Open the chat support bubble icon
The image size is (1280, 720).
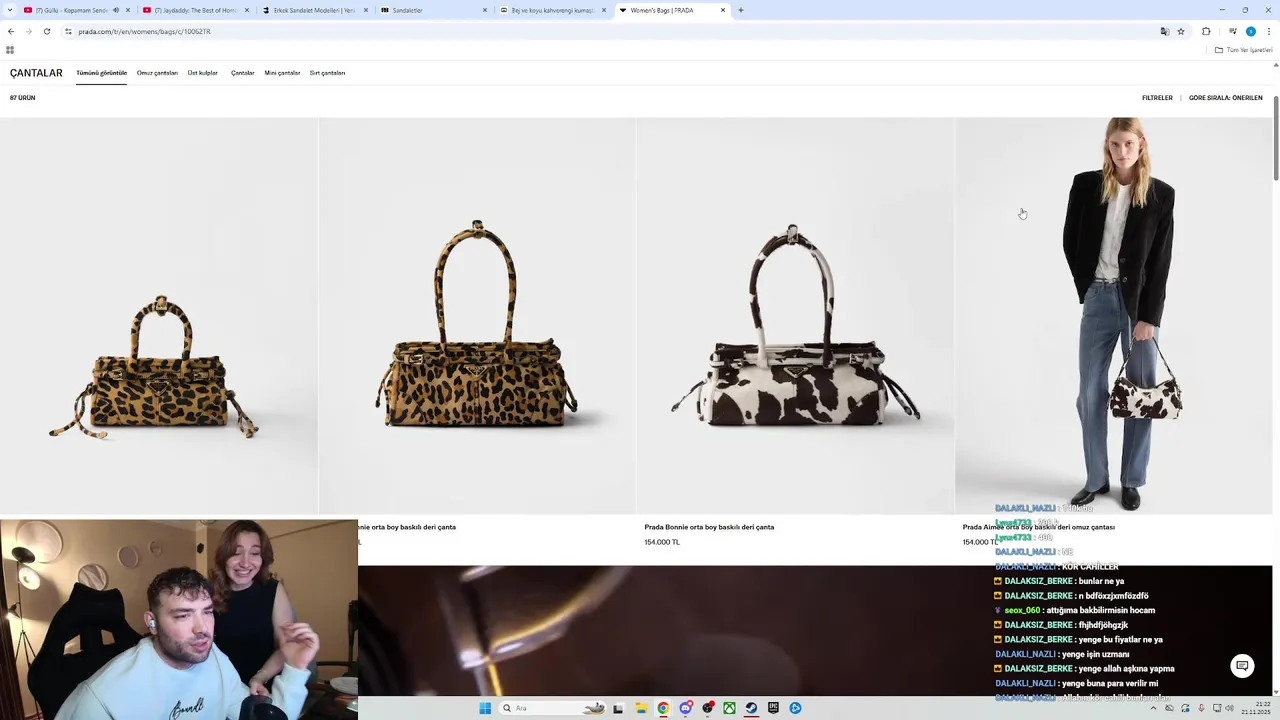pos(1242,666)
